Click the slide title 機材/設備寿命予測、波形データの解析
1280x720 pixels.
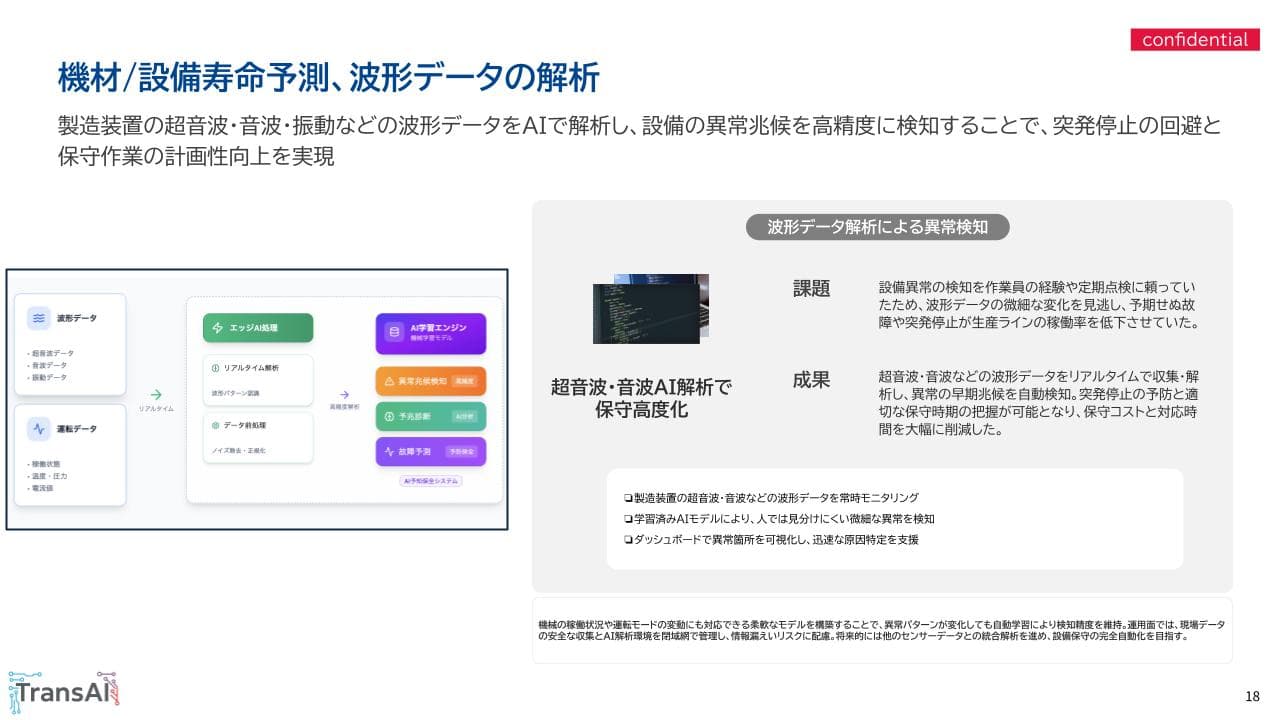(328, 78)
